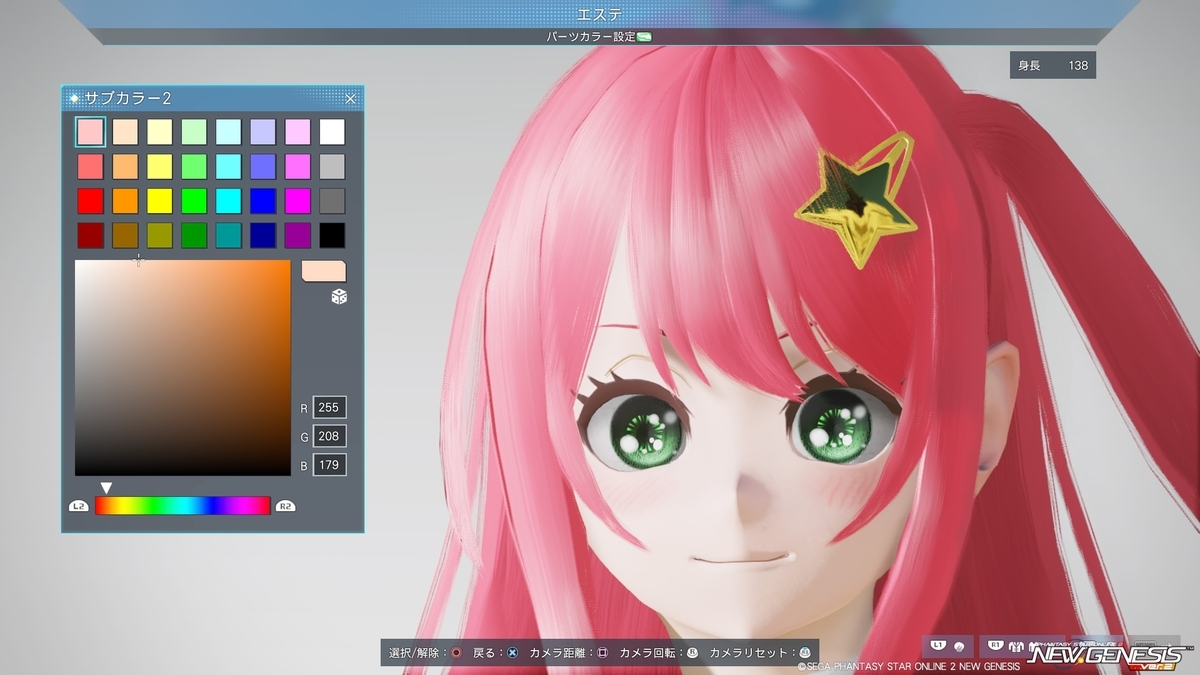Click the L2 hue shift icon
Viewport: 1200px width, 675px height.
(x=79, y=506)
